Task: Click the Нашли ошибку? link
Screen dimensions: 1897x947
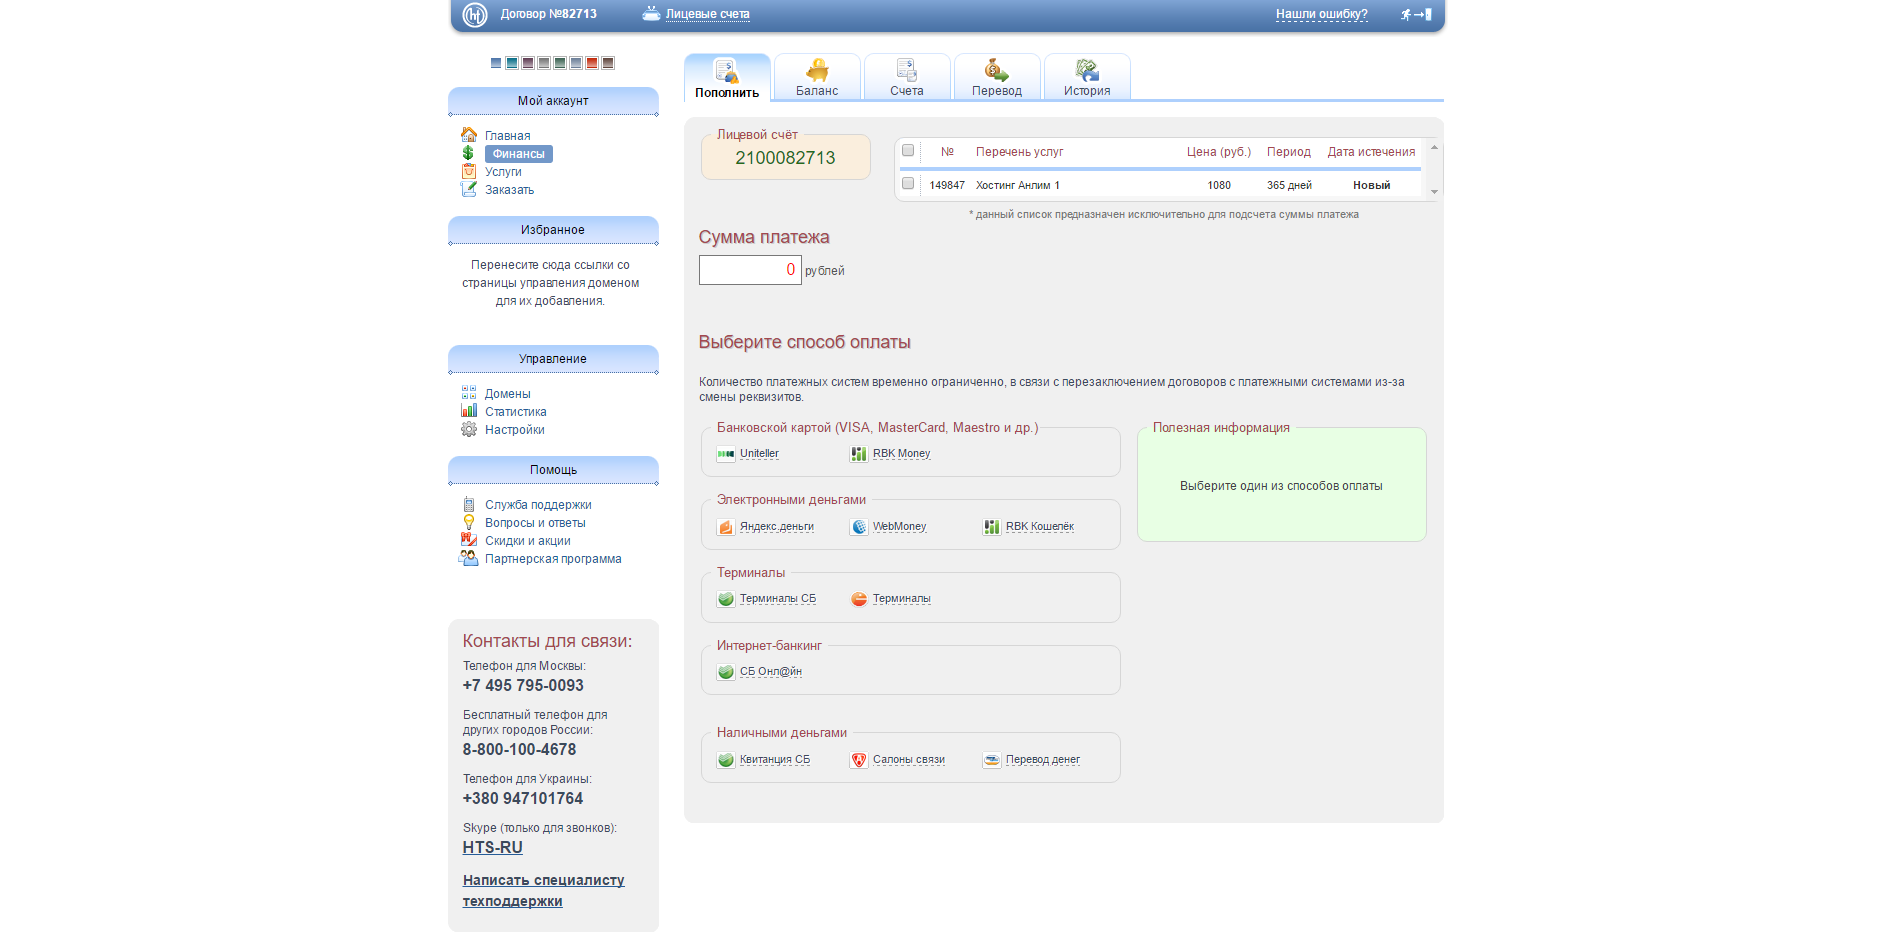Action: 1322,14
